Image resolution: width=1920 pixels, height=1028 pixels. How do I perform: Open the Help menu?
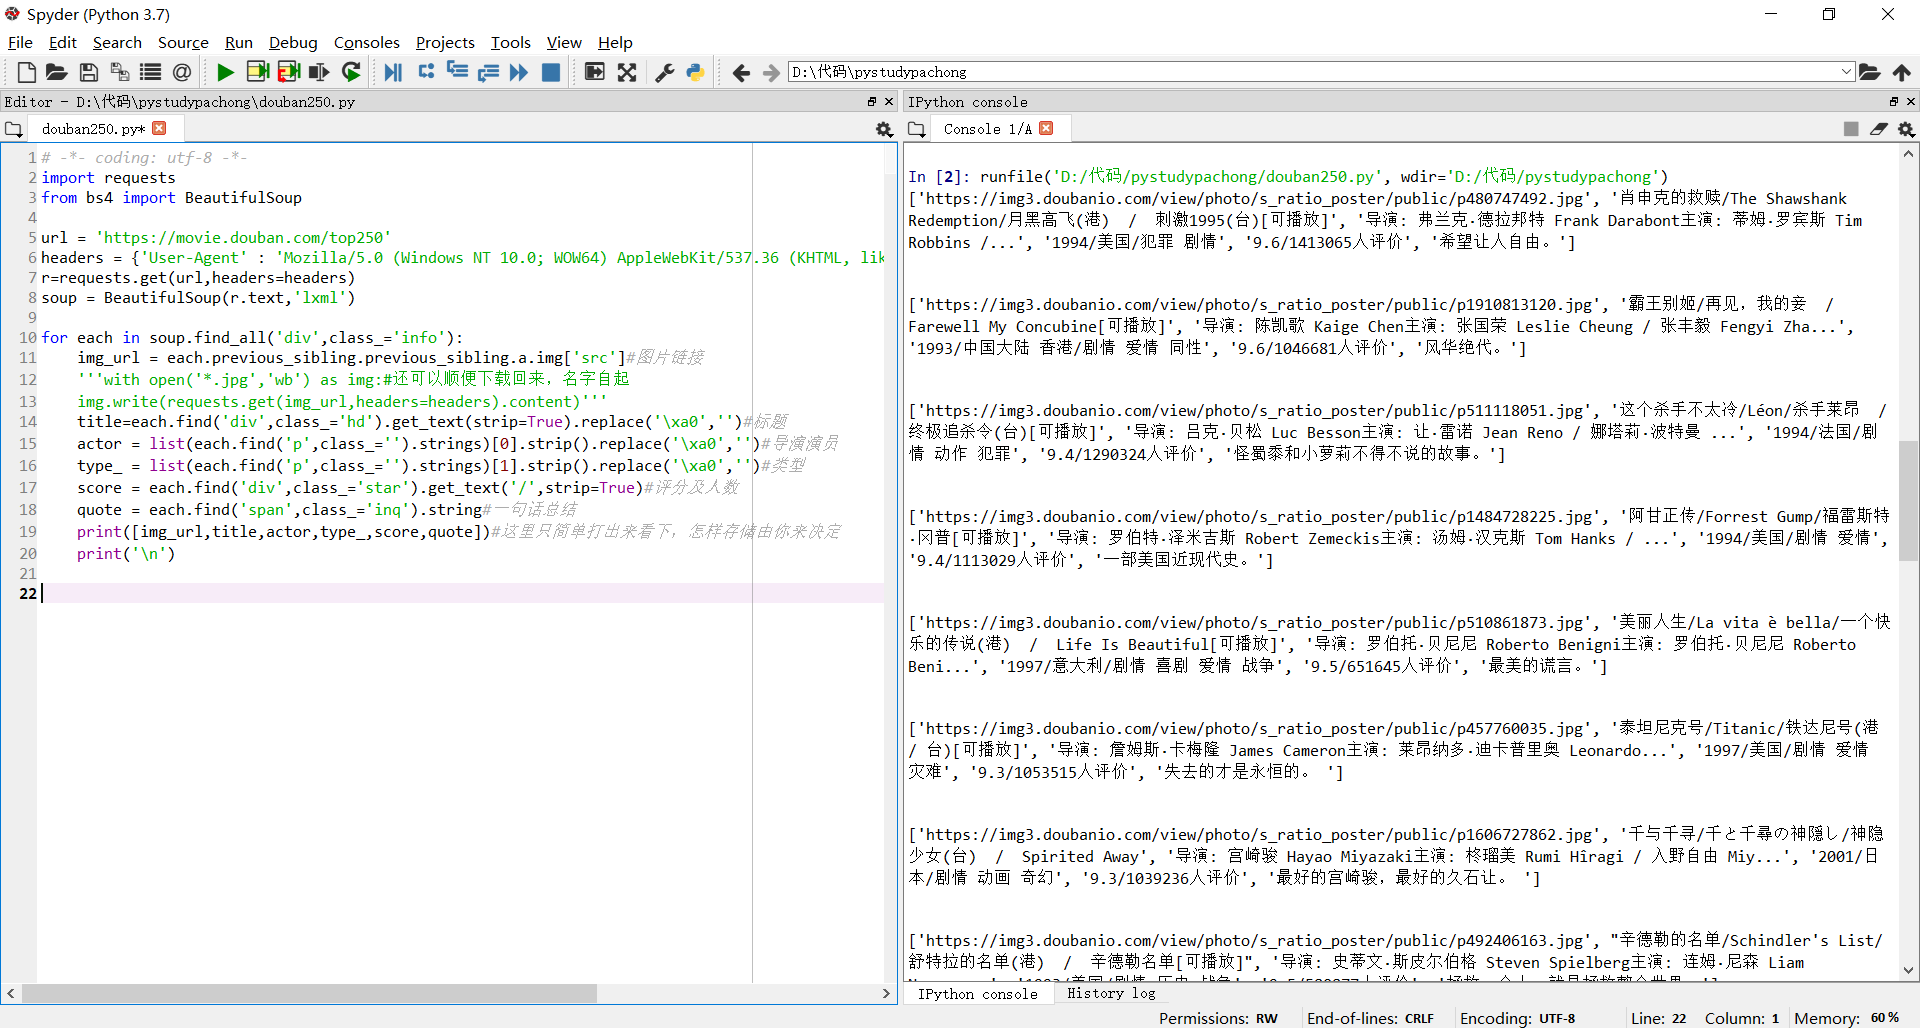615,42
